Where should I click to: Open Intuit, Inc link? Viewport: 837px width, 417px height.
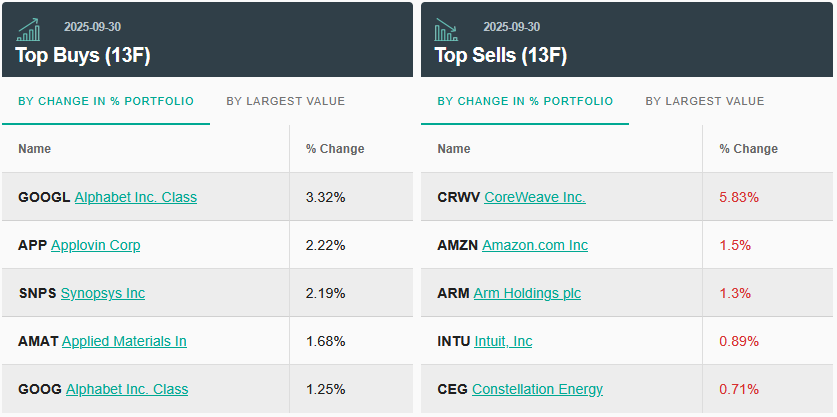pos(503,341)
